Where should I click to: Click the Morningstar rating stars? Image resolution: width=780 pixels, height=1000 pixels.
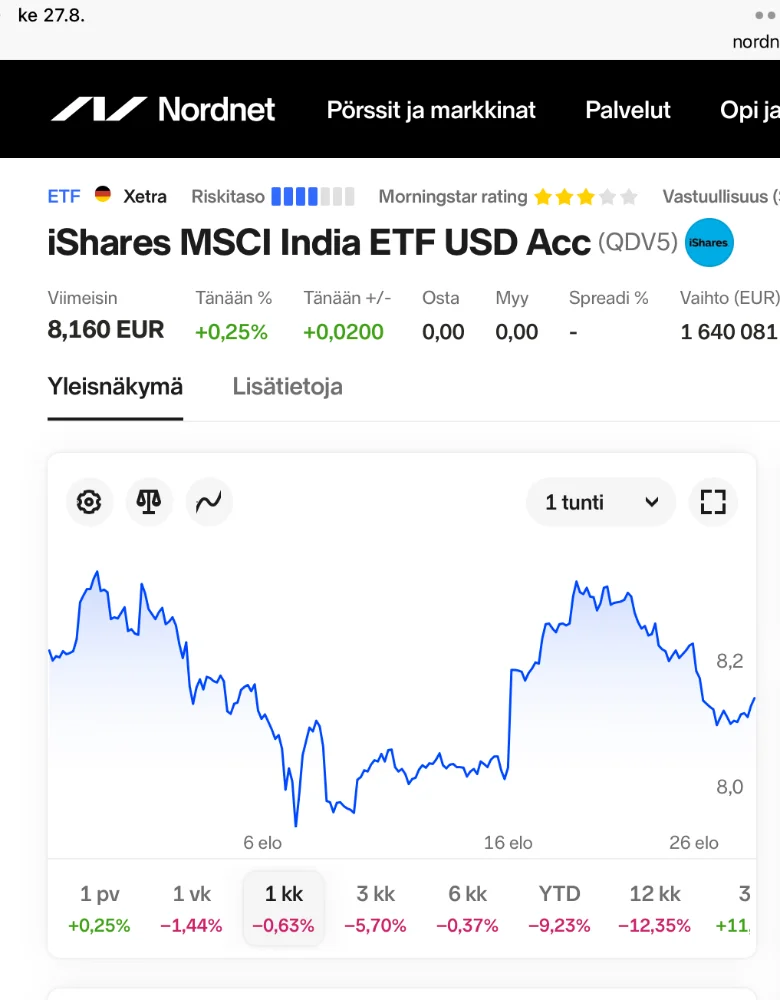click(x=585, y=197)
